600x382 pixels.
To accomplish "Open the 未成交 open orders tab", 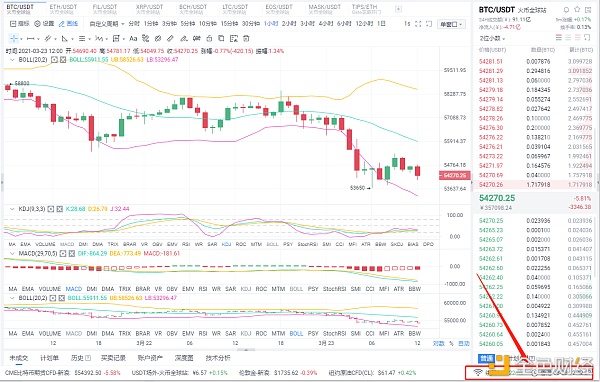I will coord(18,358).
